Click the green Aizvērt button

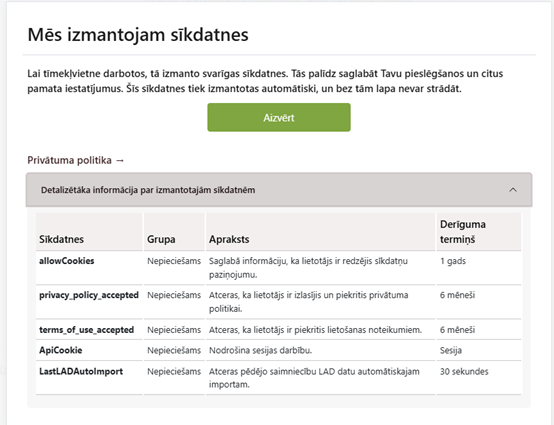click(279, 117)
